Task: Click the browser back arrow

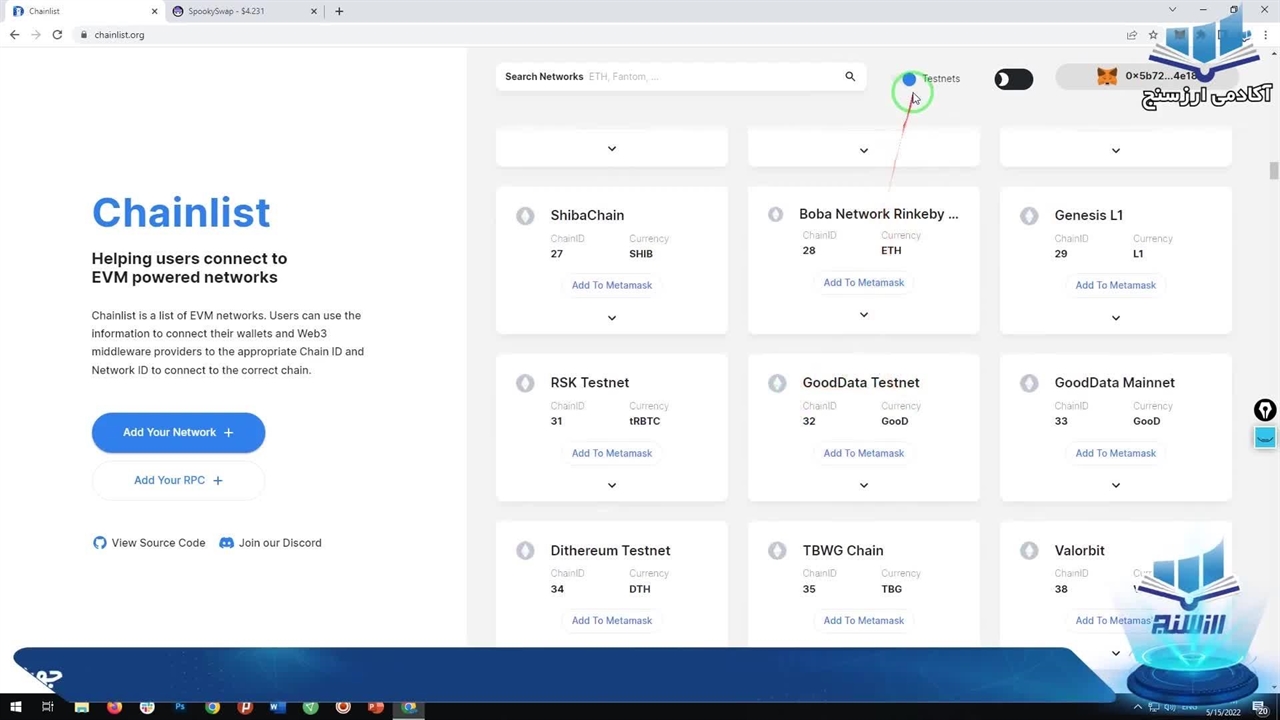Action: point(14,34)
